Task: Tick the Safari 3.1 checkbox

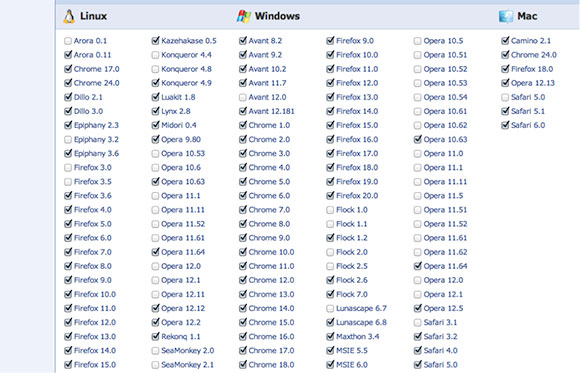Action: (x=418, y=322)
